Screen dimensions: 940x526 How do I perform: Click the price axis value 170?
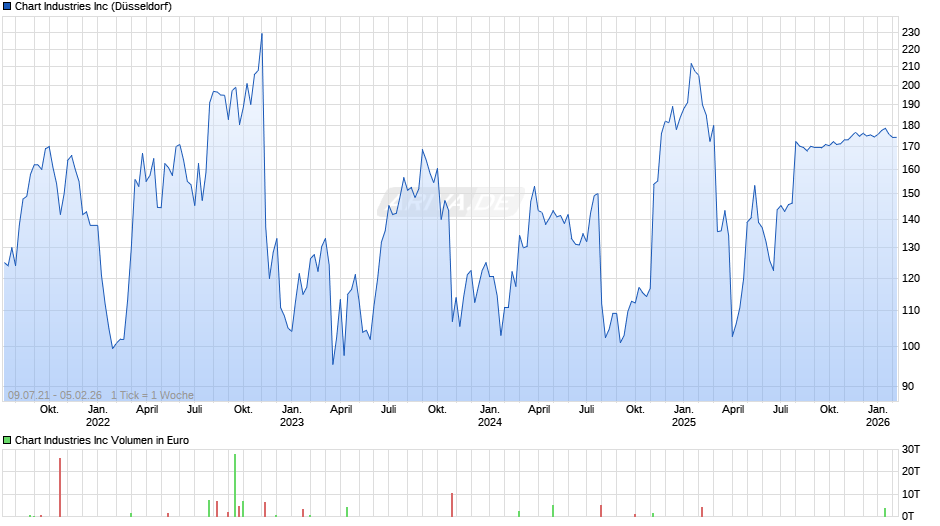point(911,146)
